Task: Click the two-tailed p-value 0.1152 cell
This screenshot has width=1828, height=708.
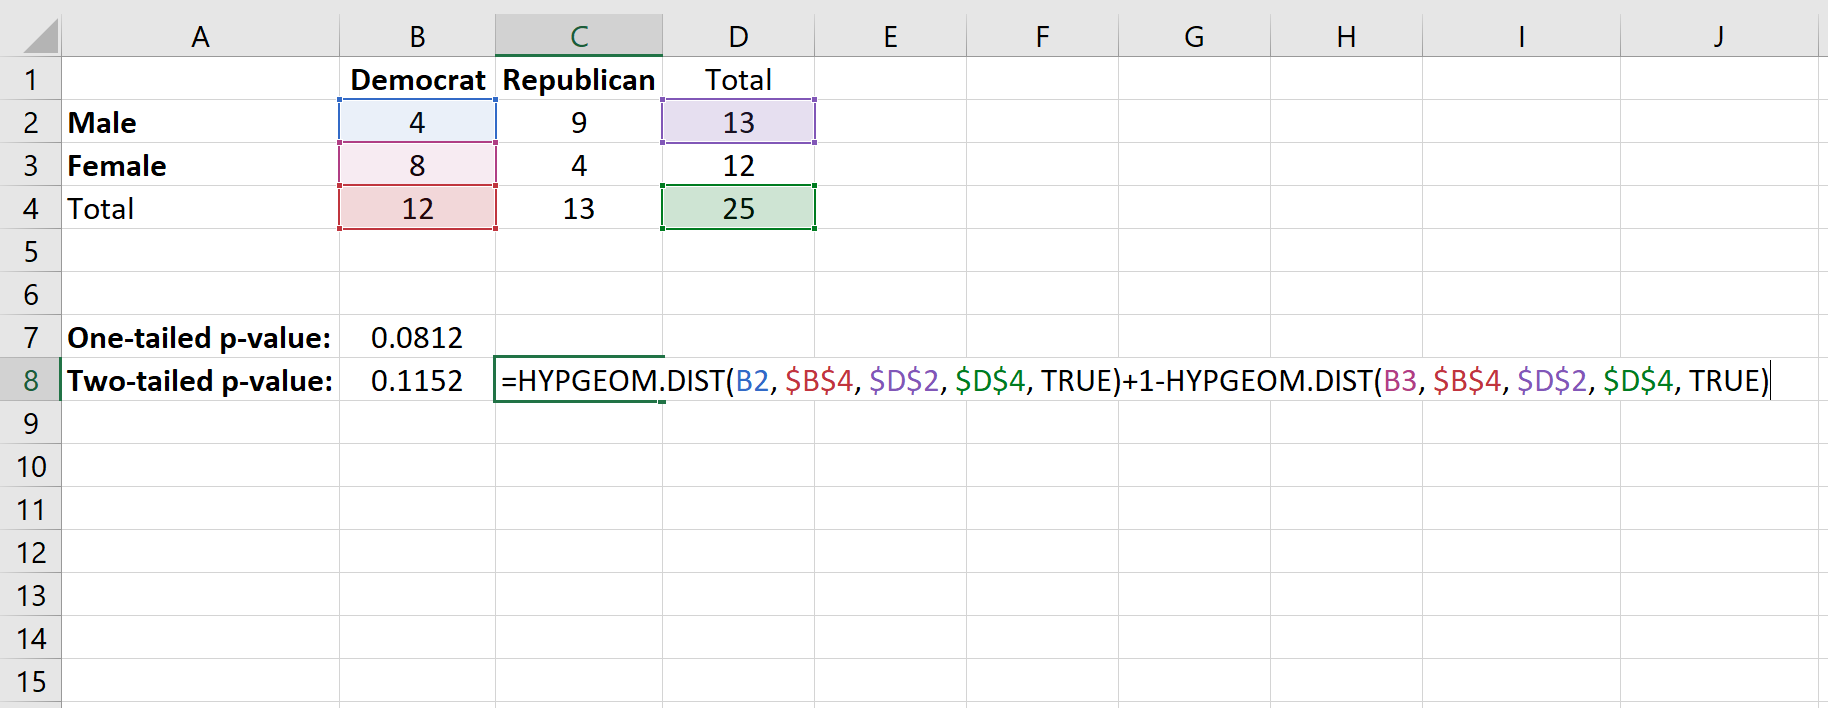Action: coord(417,381)
